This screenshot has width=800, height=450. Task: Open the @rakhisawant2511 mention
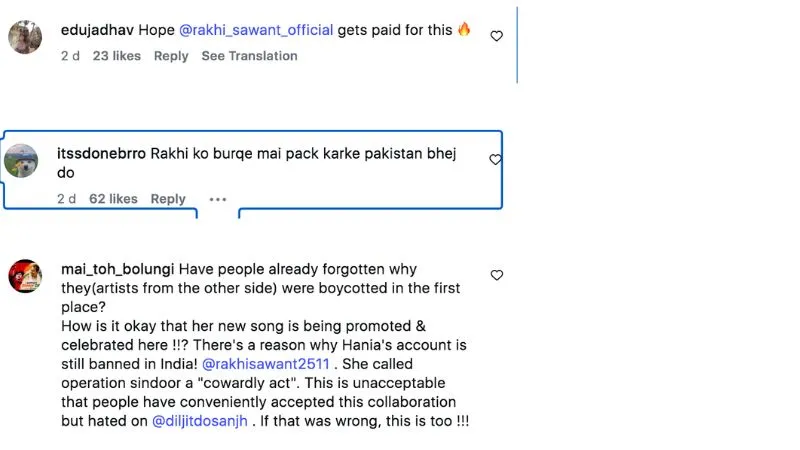266,364
